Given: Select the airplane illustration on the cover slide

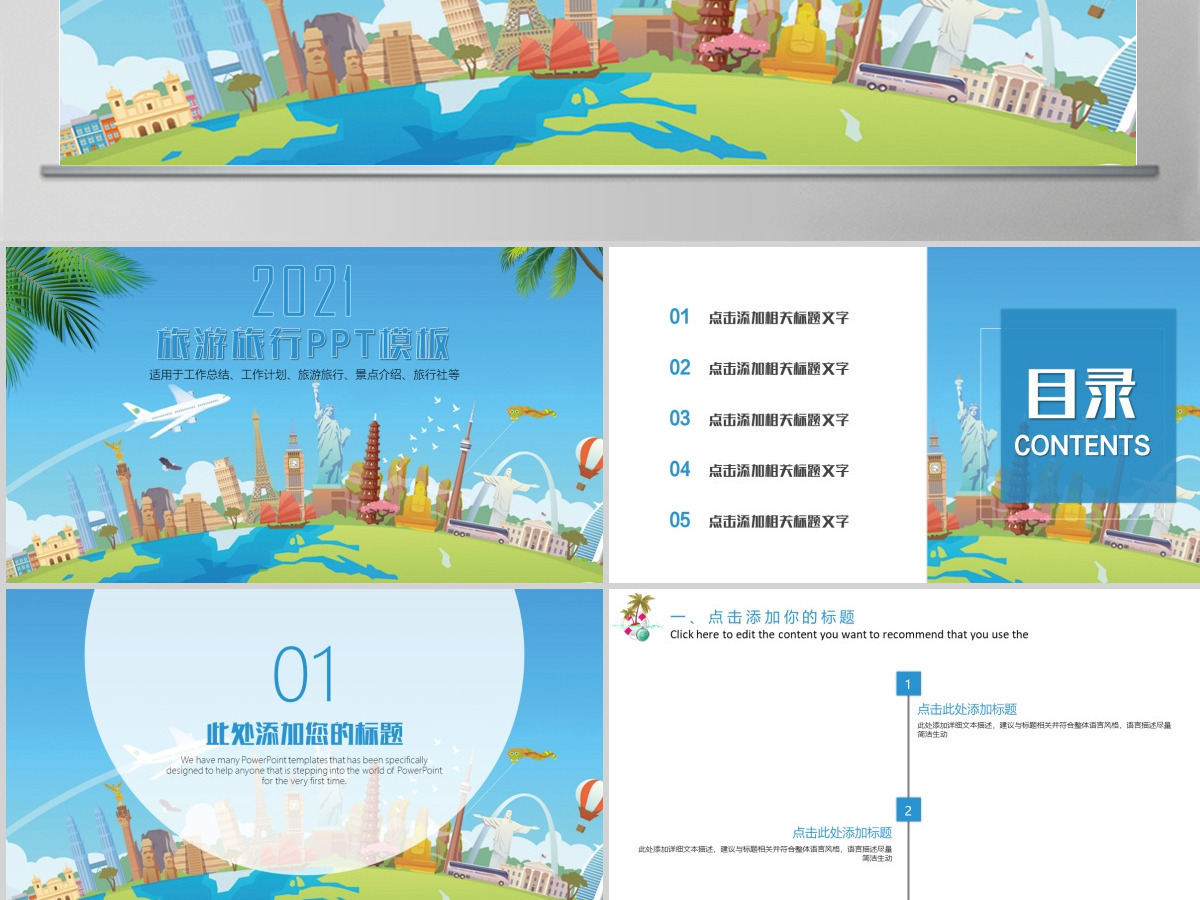Looking at the screenshot, I should tap(175, 412).
